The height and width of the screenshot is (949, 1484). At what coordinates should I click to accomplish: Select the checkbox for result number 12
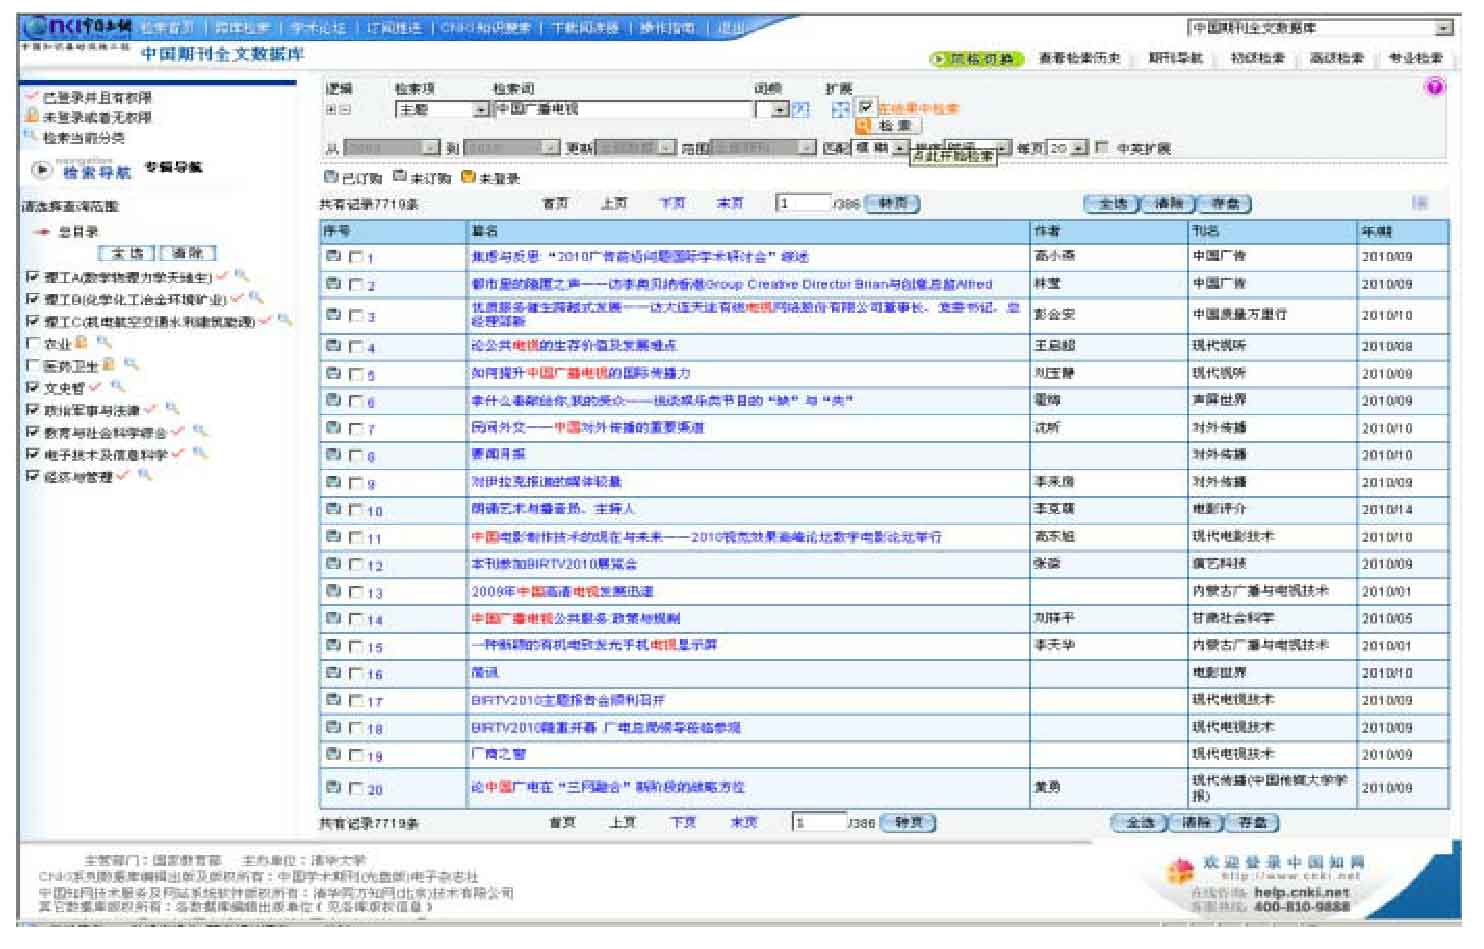[356, 565]
